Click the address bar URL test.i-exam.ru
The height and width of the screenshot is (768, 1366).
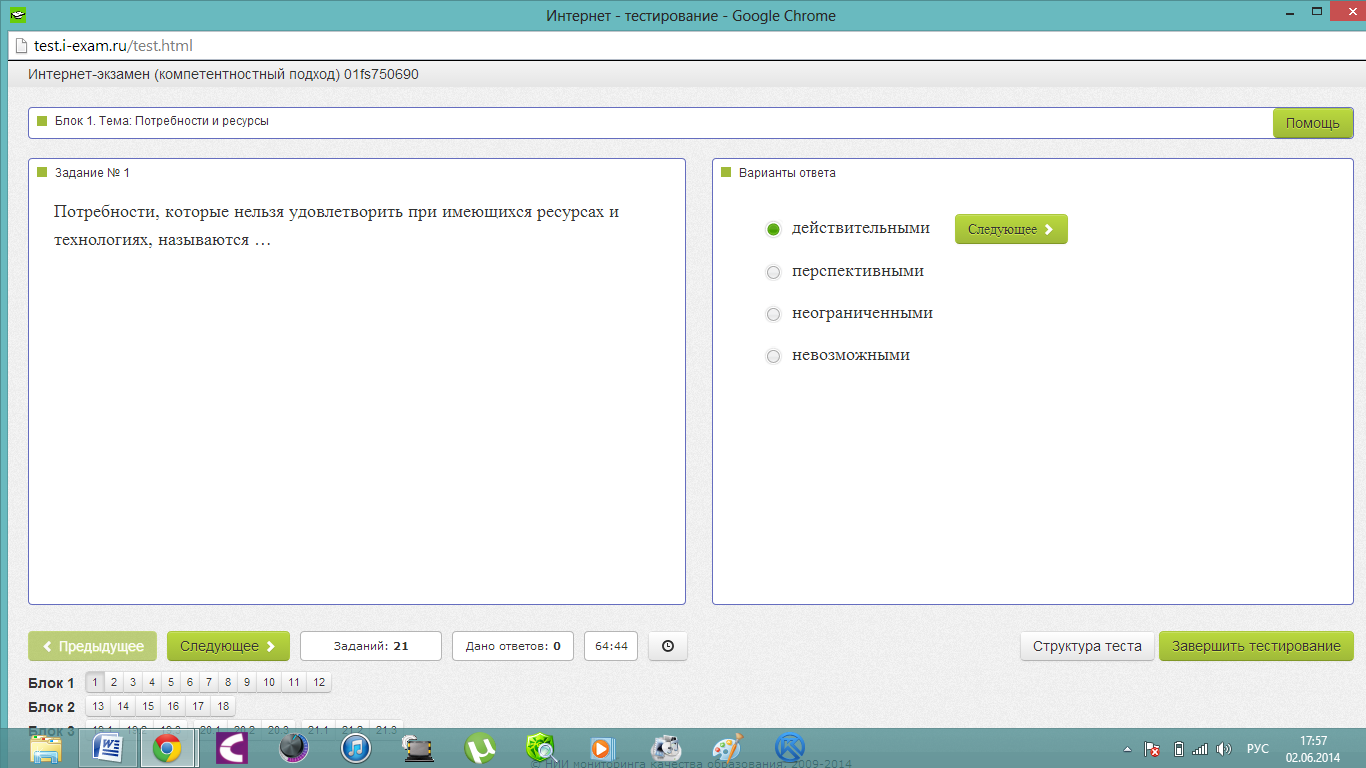coord(113,46)
